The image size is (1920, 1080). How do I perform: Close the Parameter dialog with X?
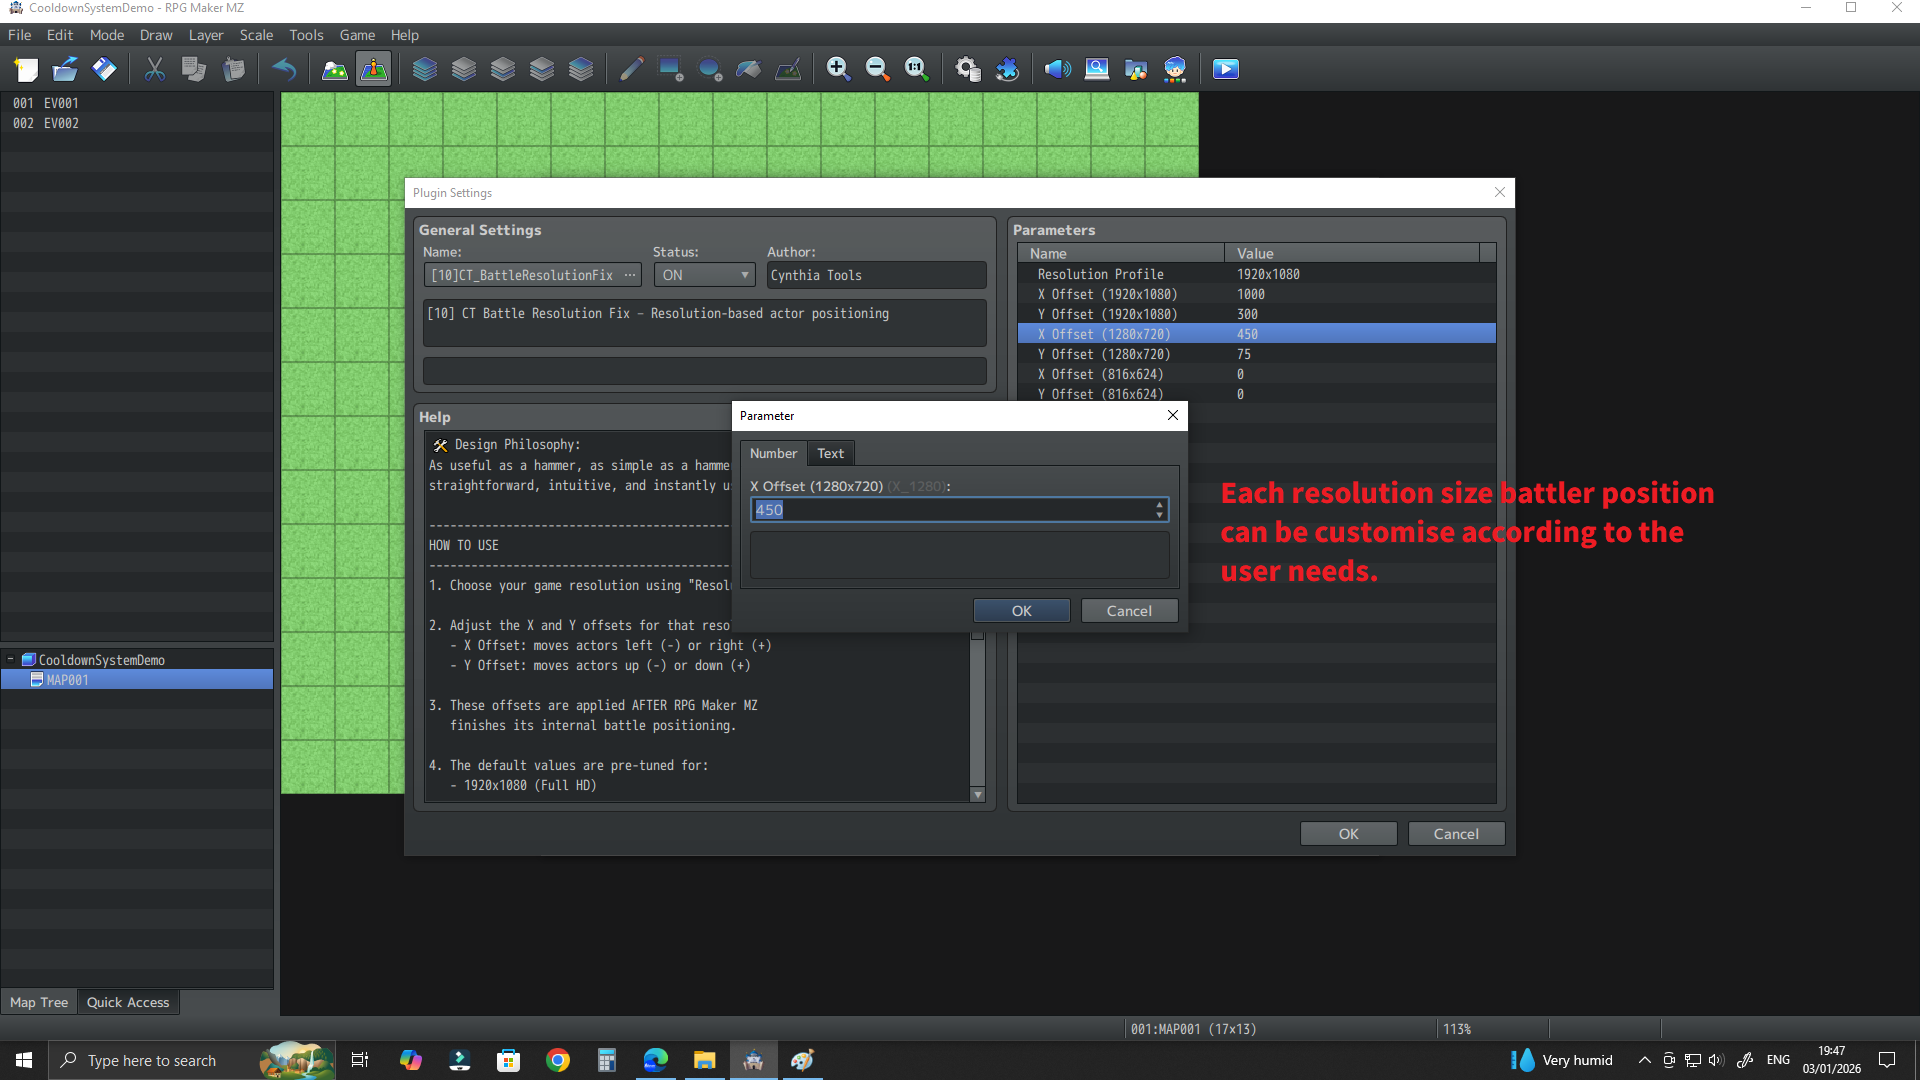pyautogui.click(x=1173, y=415)
